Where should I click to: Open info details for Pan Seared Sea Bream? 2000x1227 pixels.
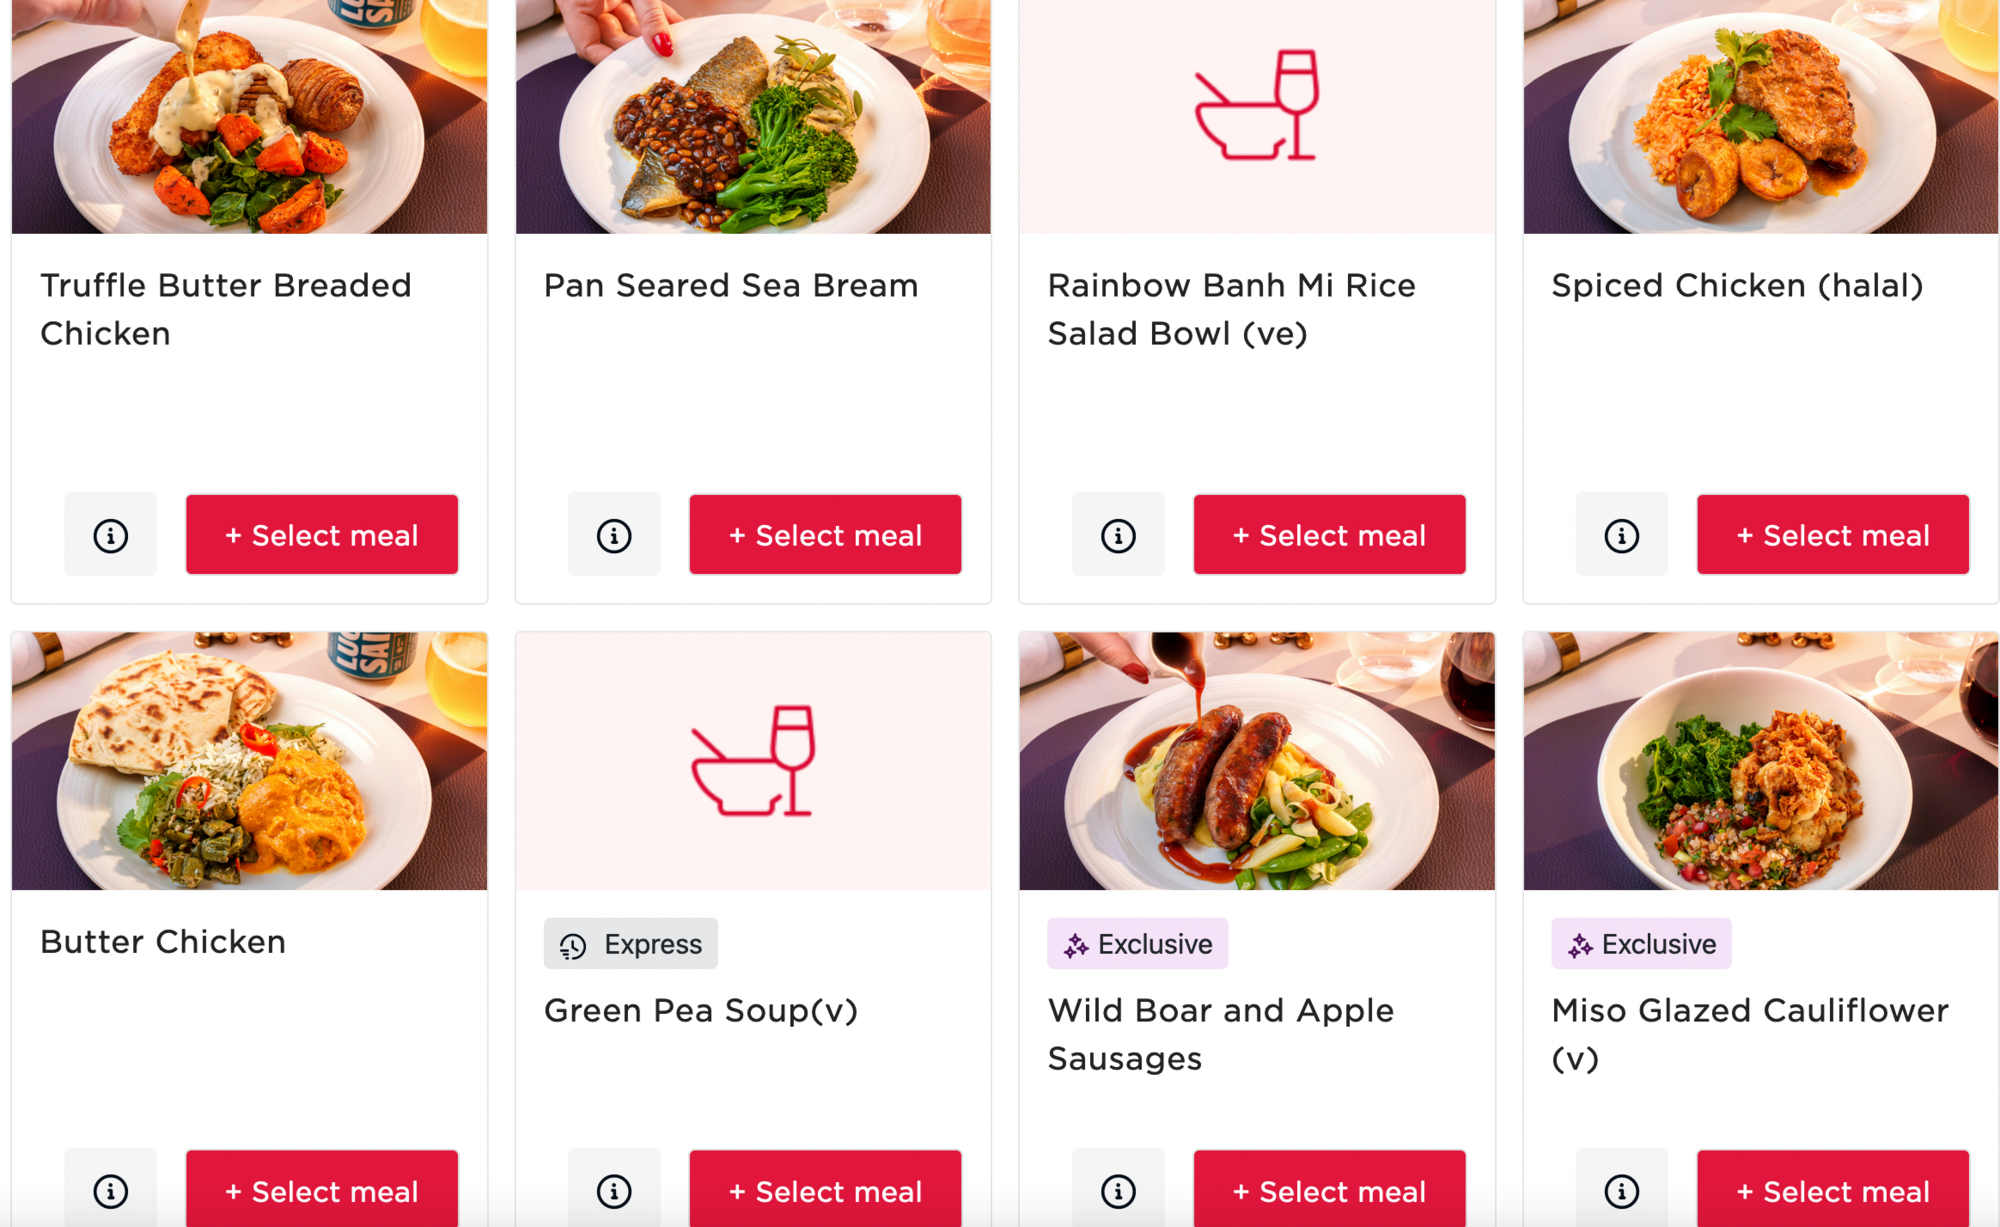point(613,534)
